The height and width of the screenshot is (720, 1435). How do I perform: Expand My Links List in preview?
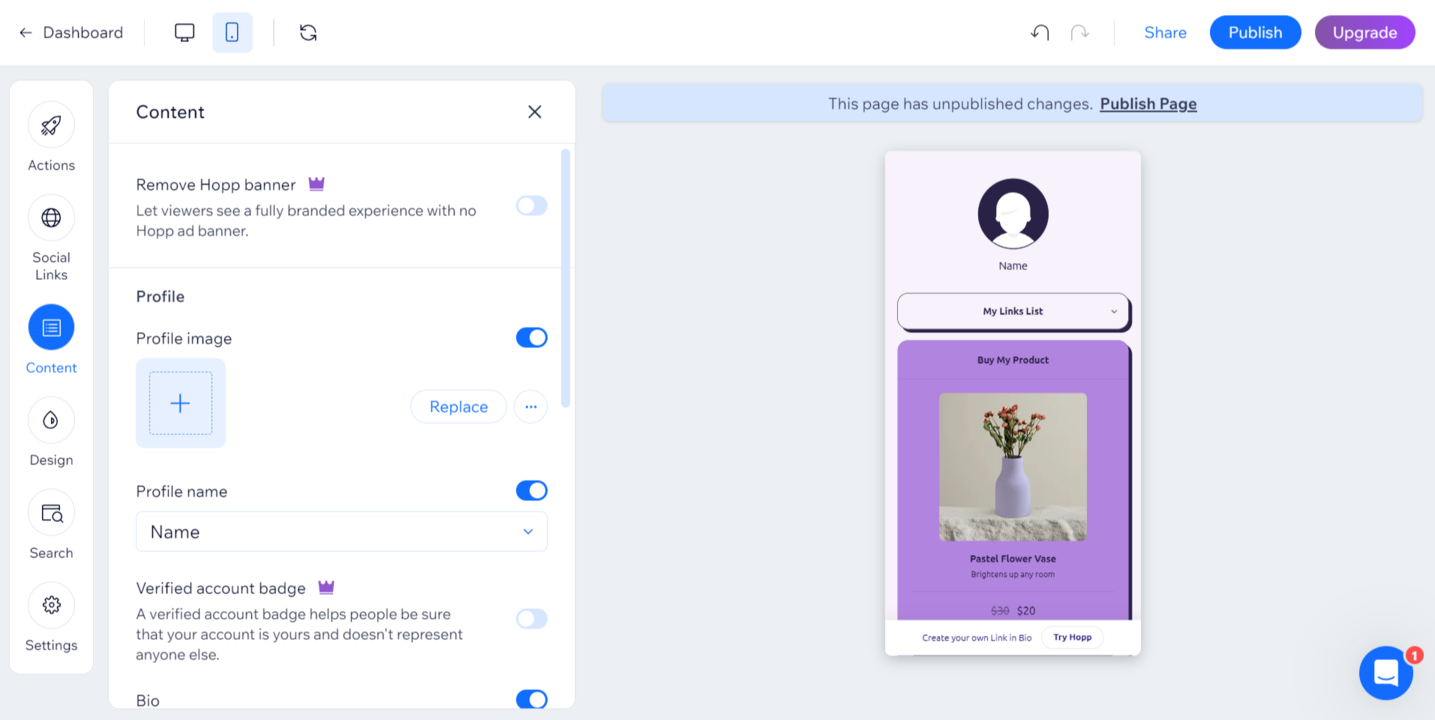(x=1013, y=311)
